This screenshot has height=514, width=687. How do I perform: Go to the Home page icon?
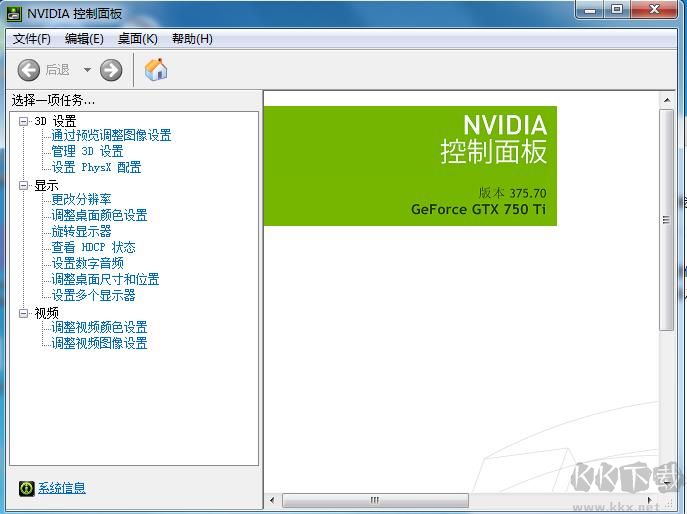[156, 69]
